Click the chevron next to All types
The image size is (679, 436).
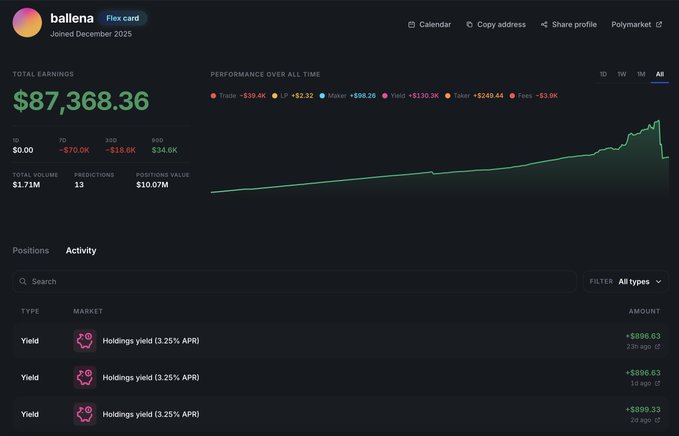coord(659,282)
